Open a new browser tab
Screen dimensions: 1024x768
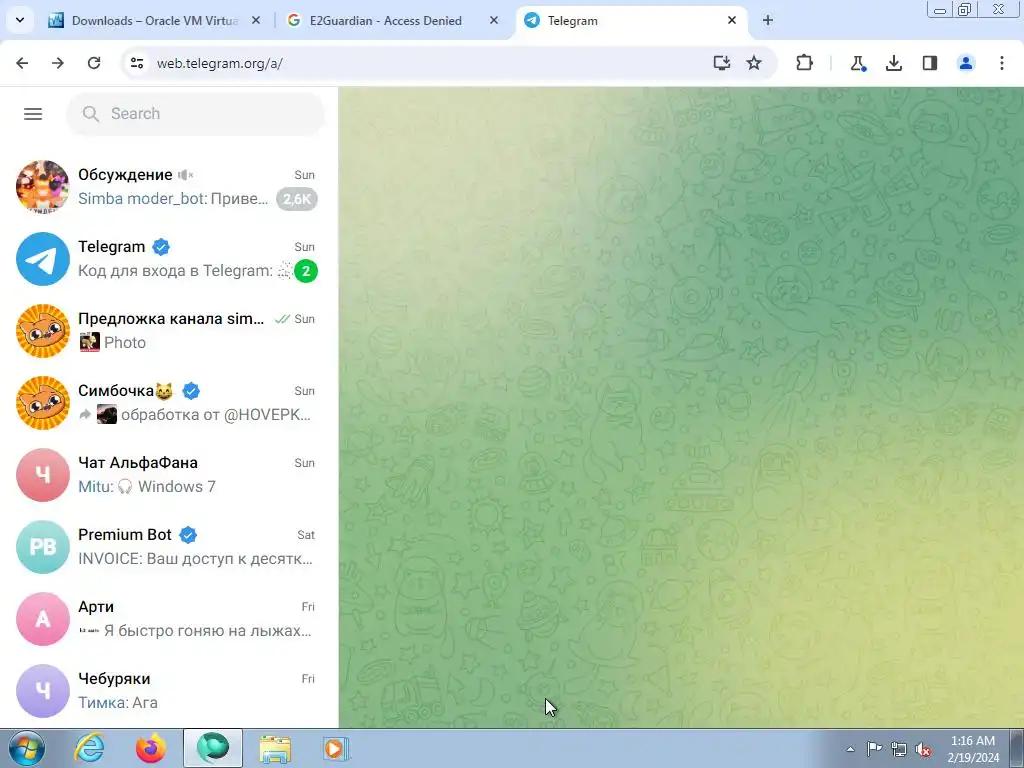[767, 20]
